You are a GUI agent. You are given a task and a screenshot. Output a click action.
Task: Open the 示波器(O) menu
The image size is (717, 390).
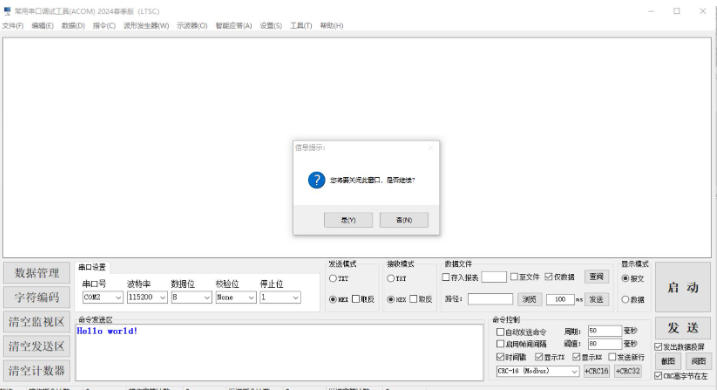point(192,26)
